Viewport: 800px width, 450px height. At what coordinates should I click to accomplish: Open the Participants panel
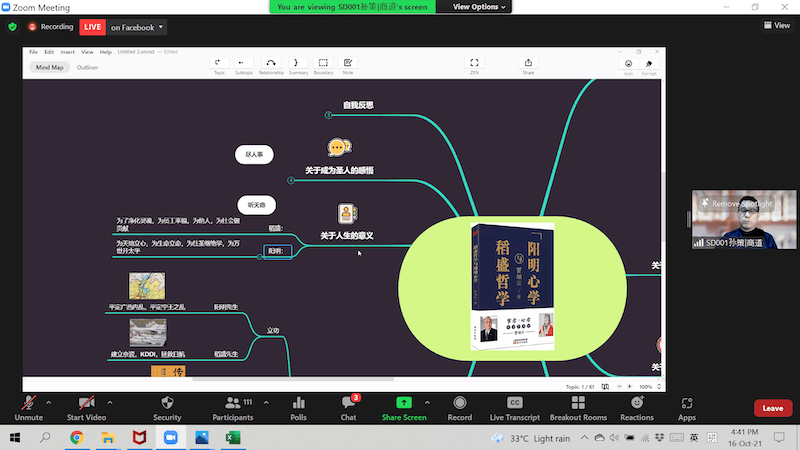point(232,406)
